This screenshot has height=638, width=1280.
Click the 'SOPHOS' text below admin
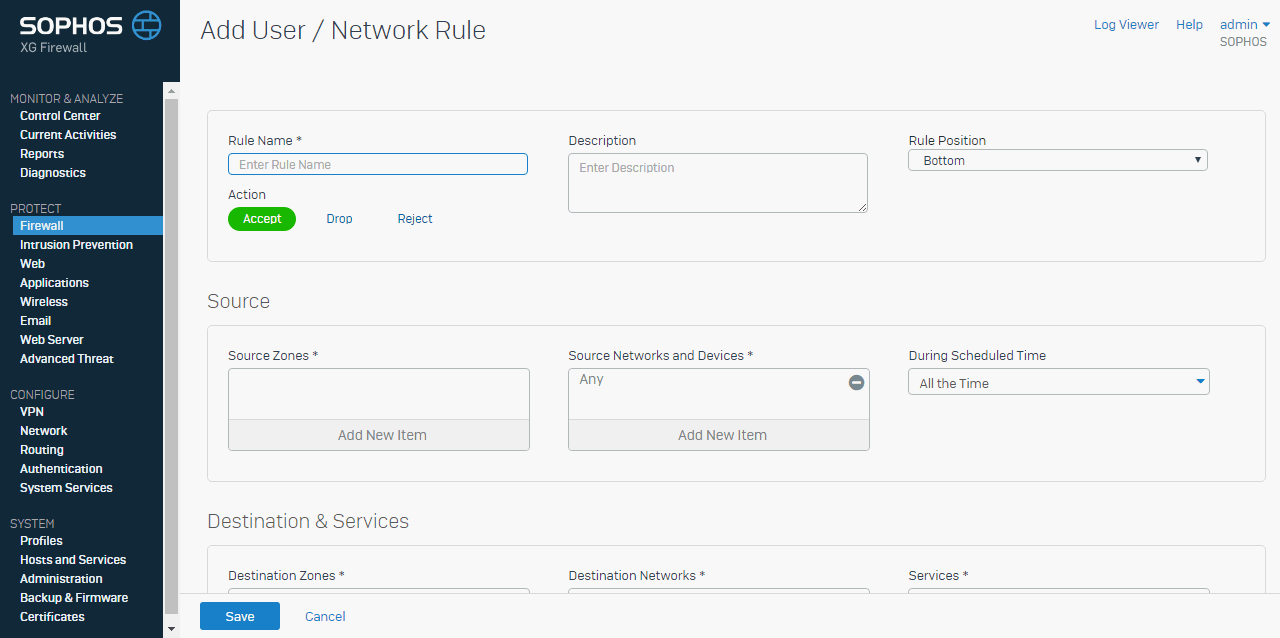click(1243, 43)
